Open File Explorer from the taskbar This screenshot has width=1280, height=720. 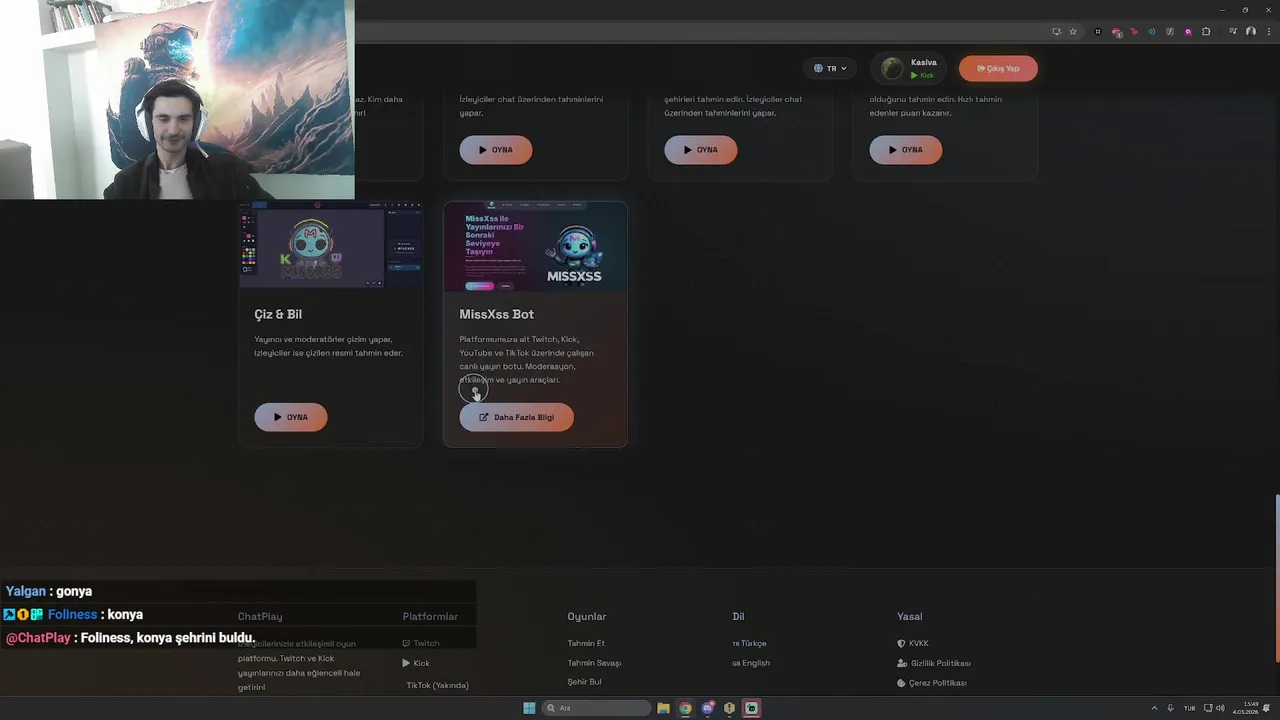coord(663,708)
